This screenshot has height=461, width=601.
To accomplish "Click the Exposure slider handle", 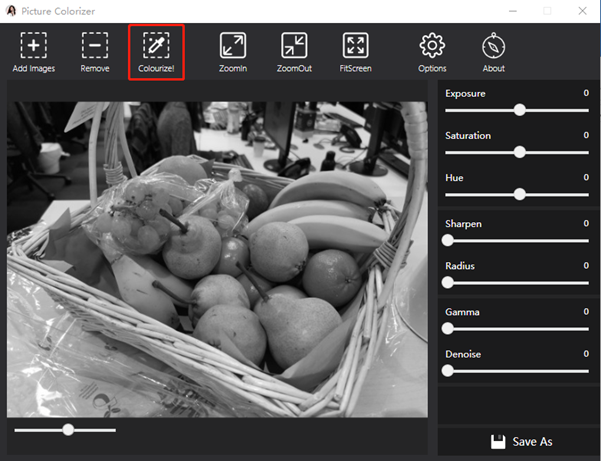I will (519, 110).
